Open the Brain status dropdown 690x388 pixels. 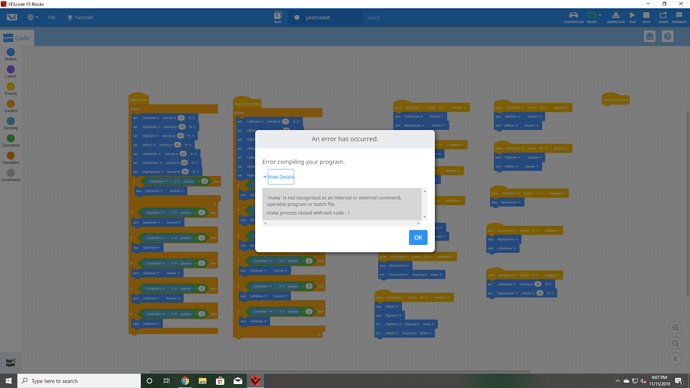coord(595,17)
